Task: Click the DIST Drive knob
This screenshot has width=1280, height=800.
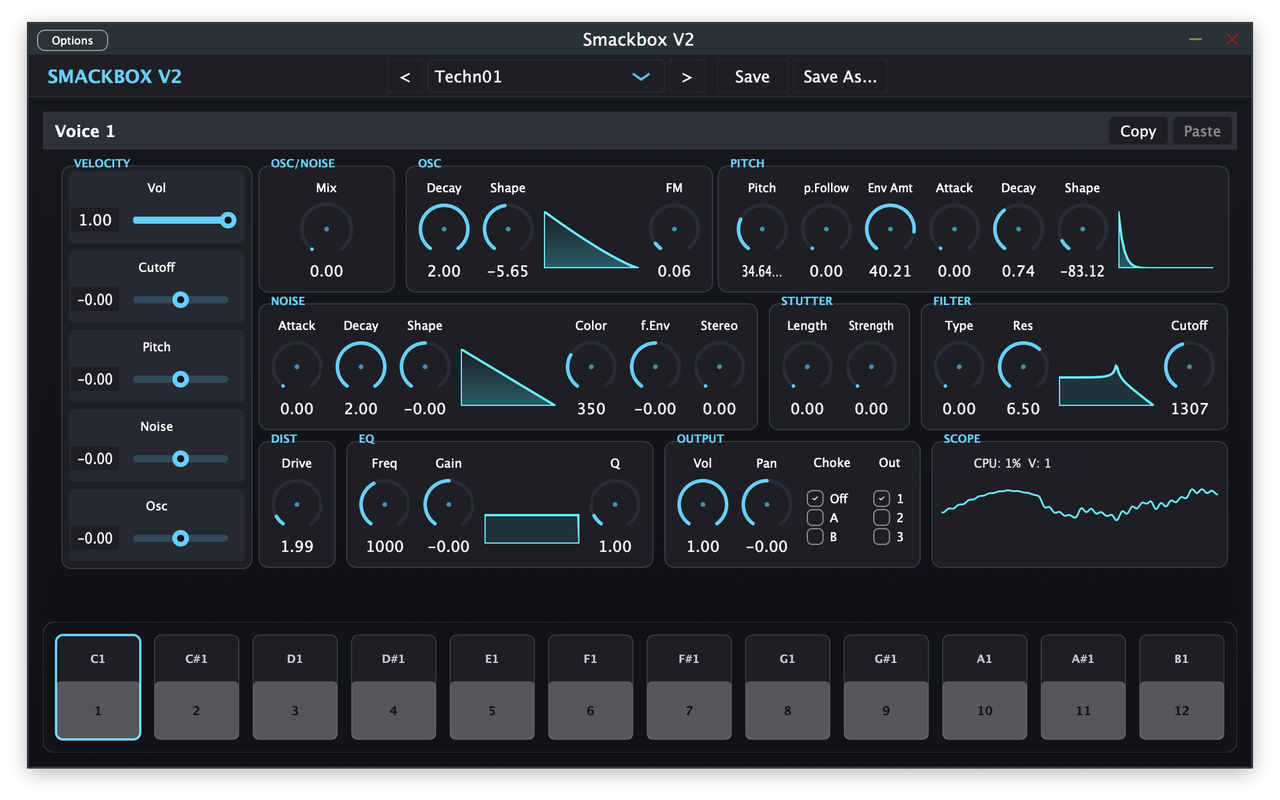Action: click(297, 504)
